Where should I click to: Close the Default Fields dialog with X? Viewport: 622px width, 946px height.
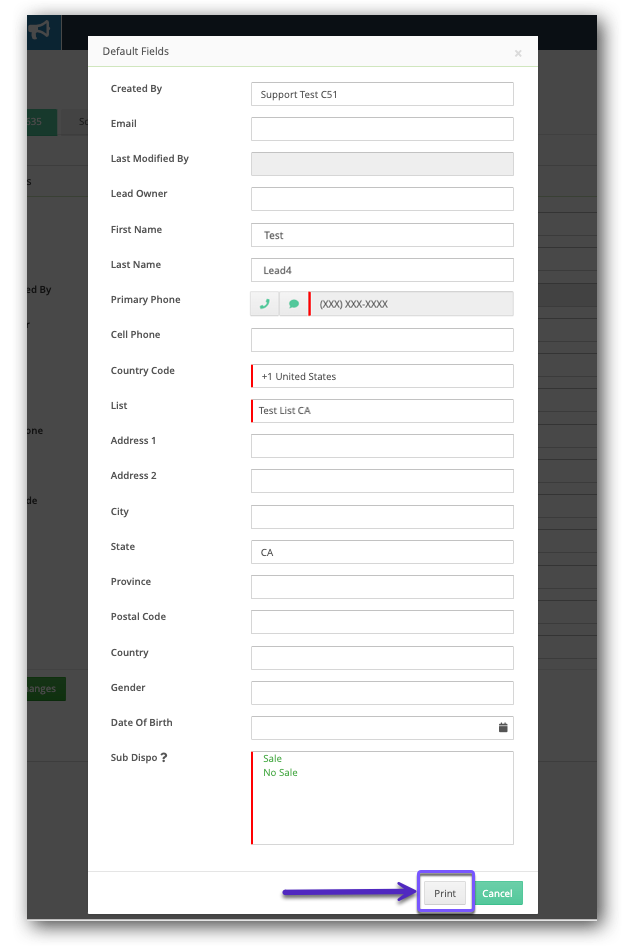(x=518, y=53)
